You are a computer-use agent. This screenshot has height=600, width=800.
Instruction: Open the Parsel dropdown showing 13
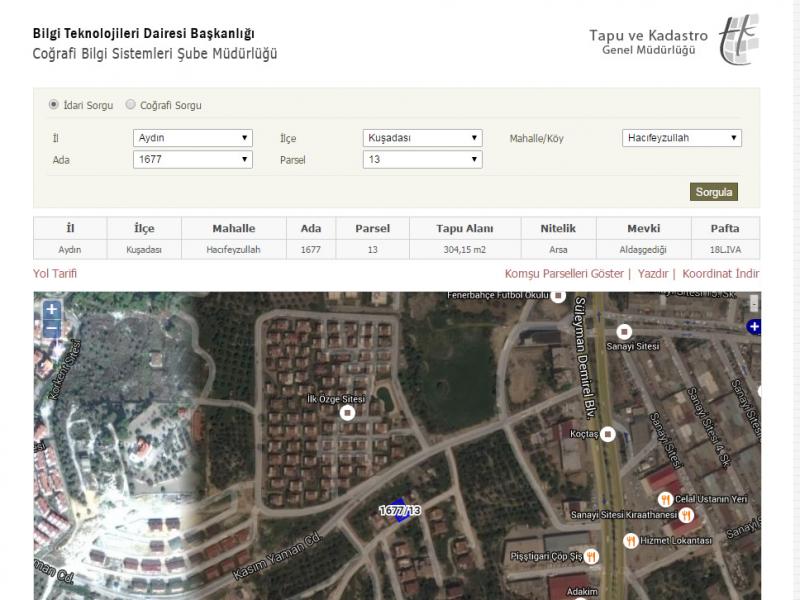422,159
